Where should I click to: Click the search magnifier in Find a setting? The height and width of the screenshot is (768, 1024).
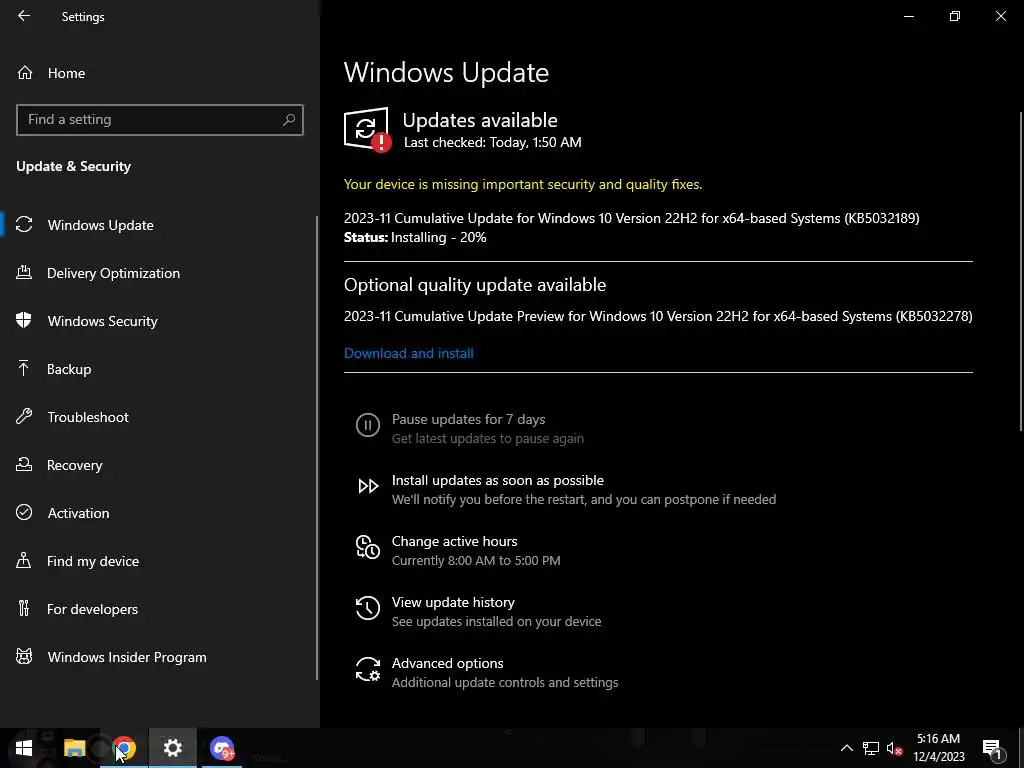[289, 120]
